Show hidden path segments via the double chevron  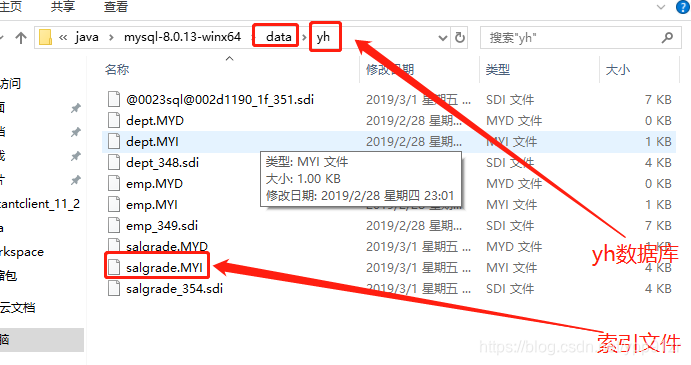click(63, 37)
